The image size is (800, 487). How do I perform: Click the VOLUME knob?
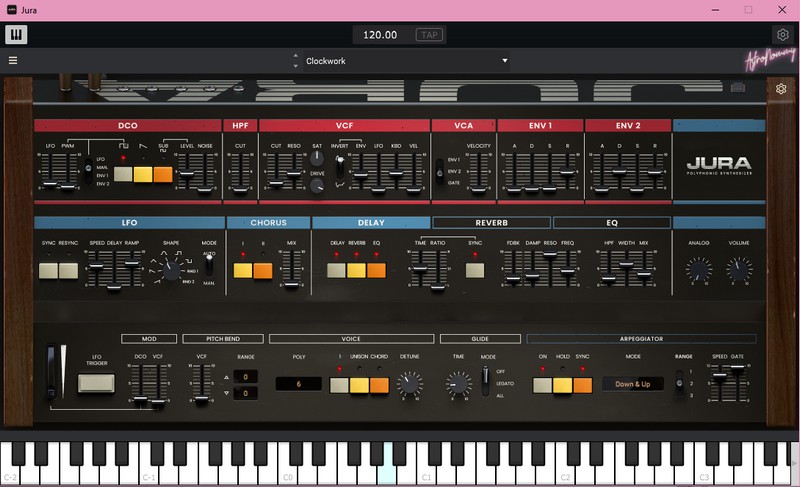(738, 270)
